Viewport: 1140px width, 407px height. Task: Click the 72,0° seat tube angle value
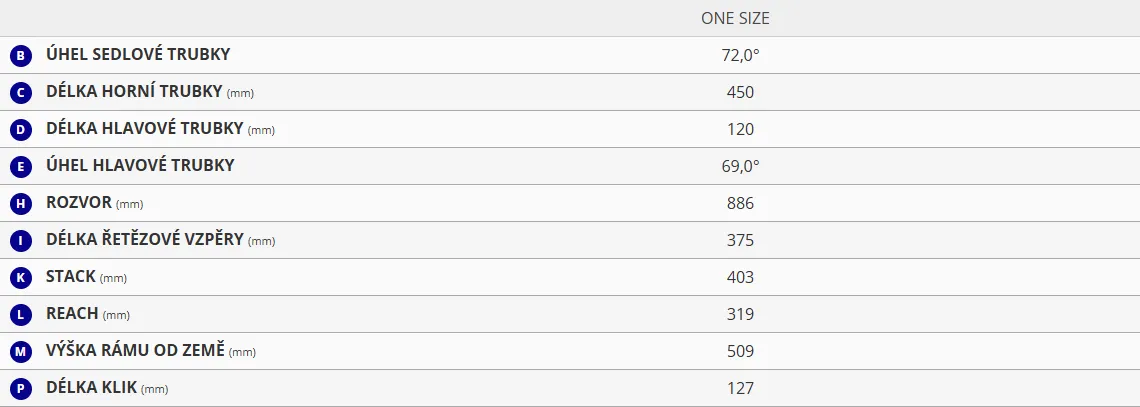[x=740, y=55]
